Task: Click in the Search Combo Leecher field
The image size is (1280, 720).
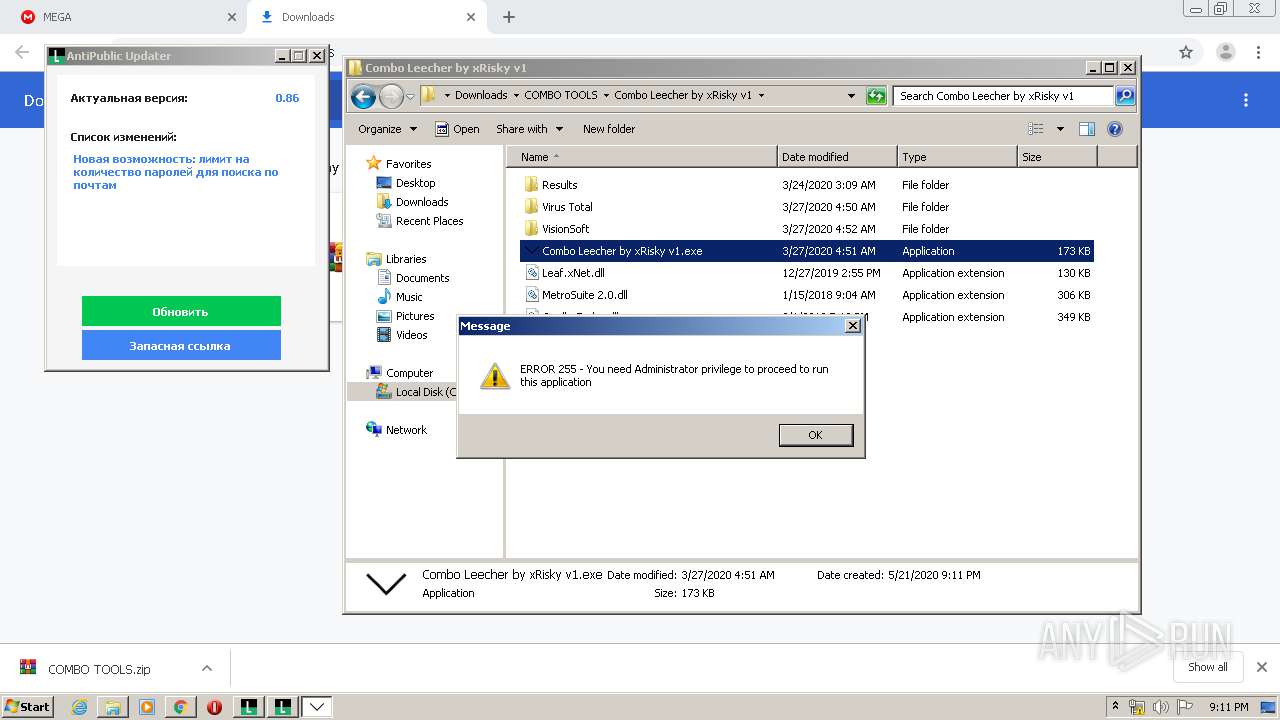Action: pyautogui.click(x=1003, y=96)
